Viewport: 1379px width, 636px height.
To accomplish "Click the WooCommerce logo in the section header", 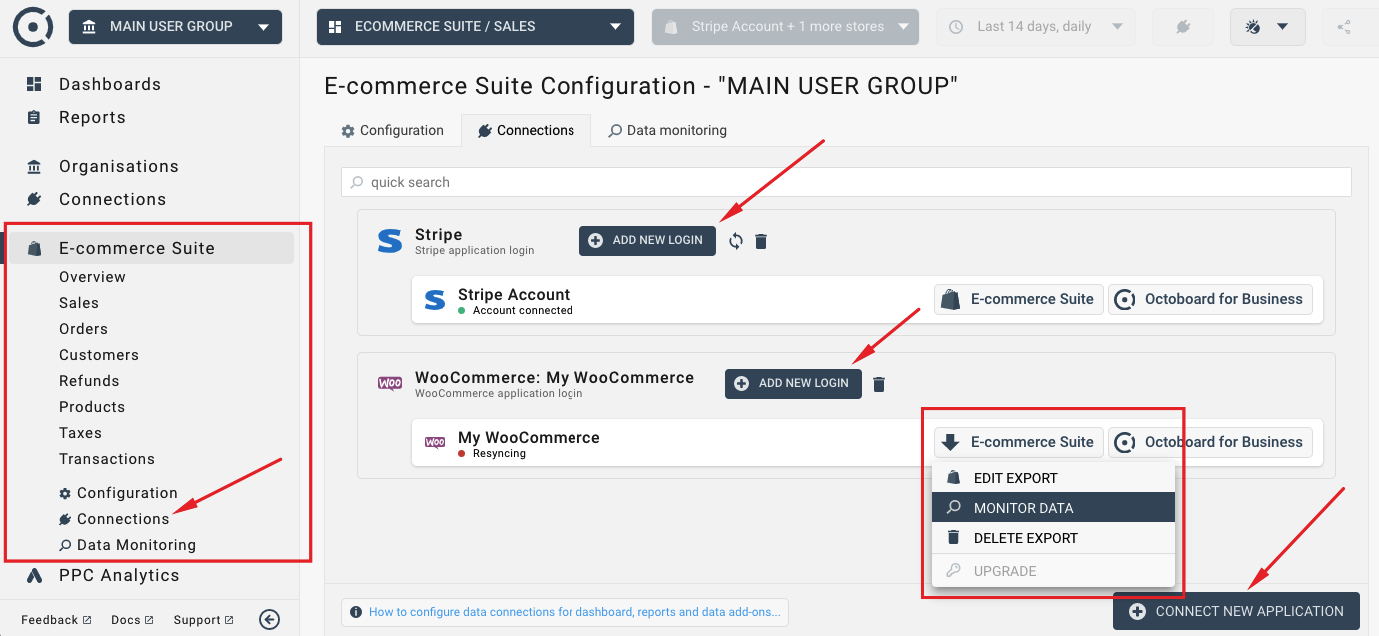I will [x=389, y=383].
